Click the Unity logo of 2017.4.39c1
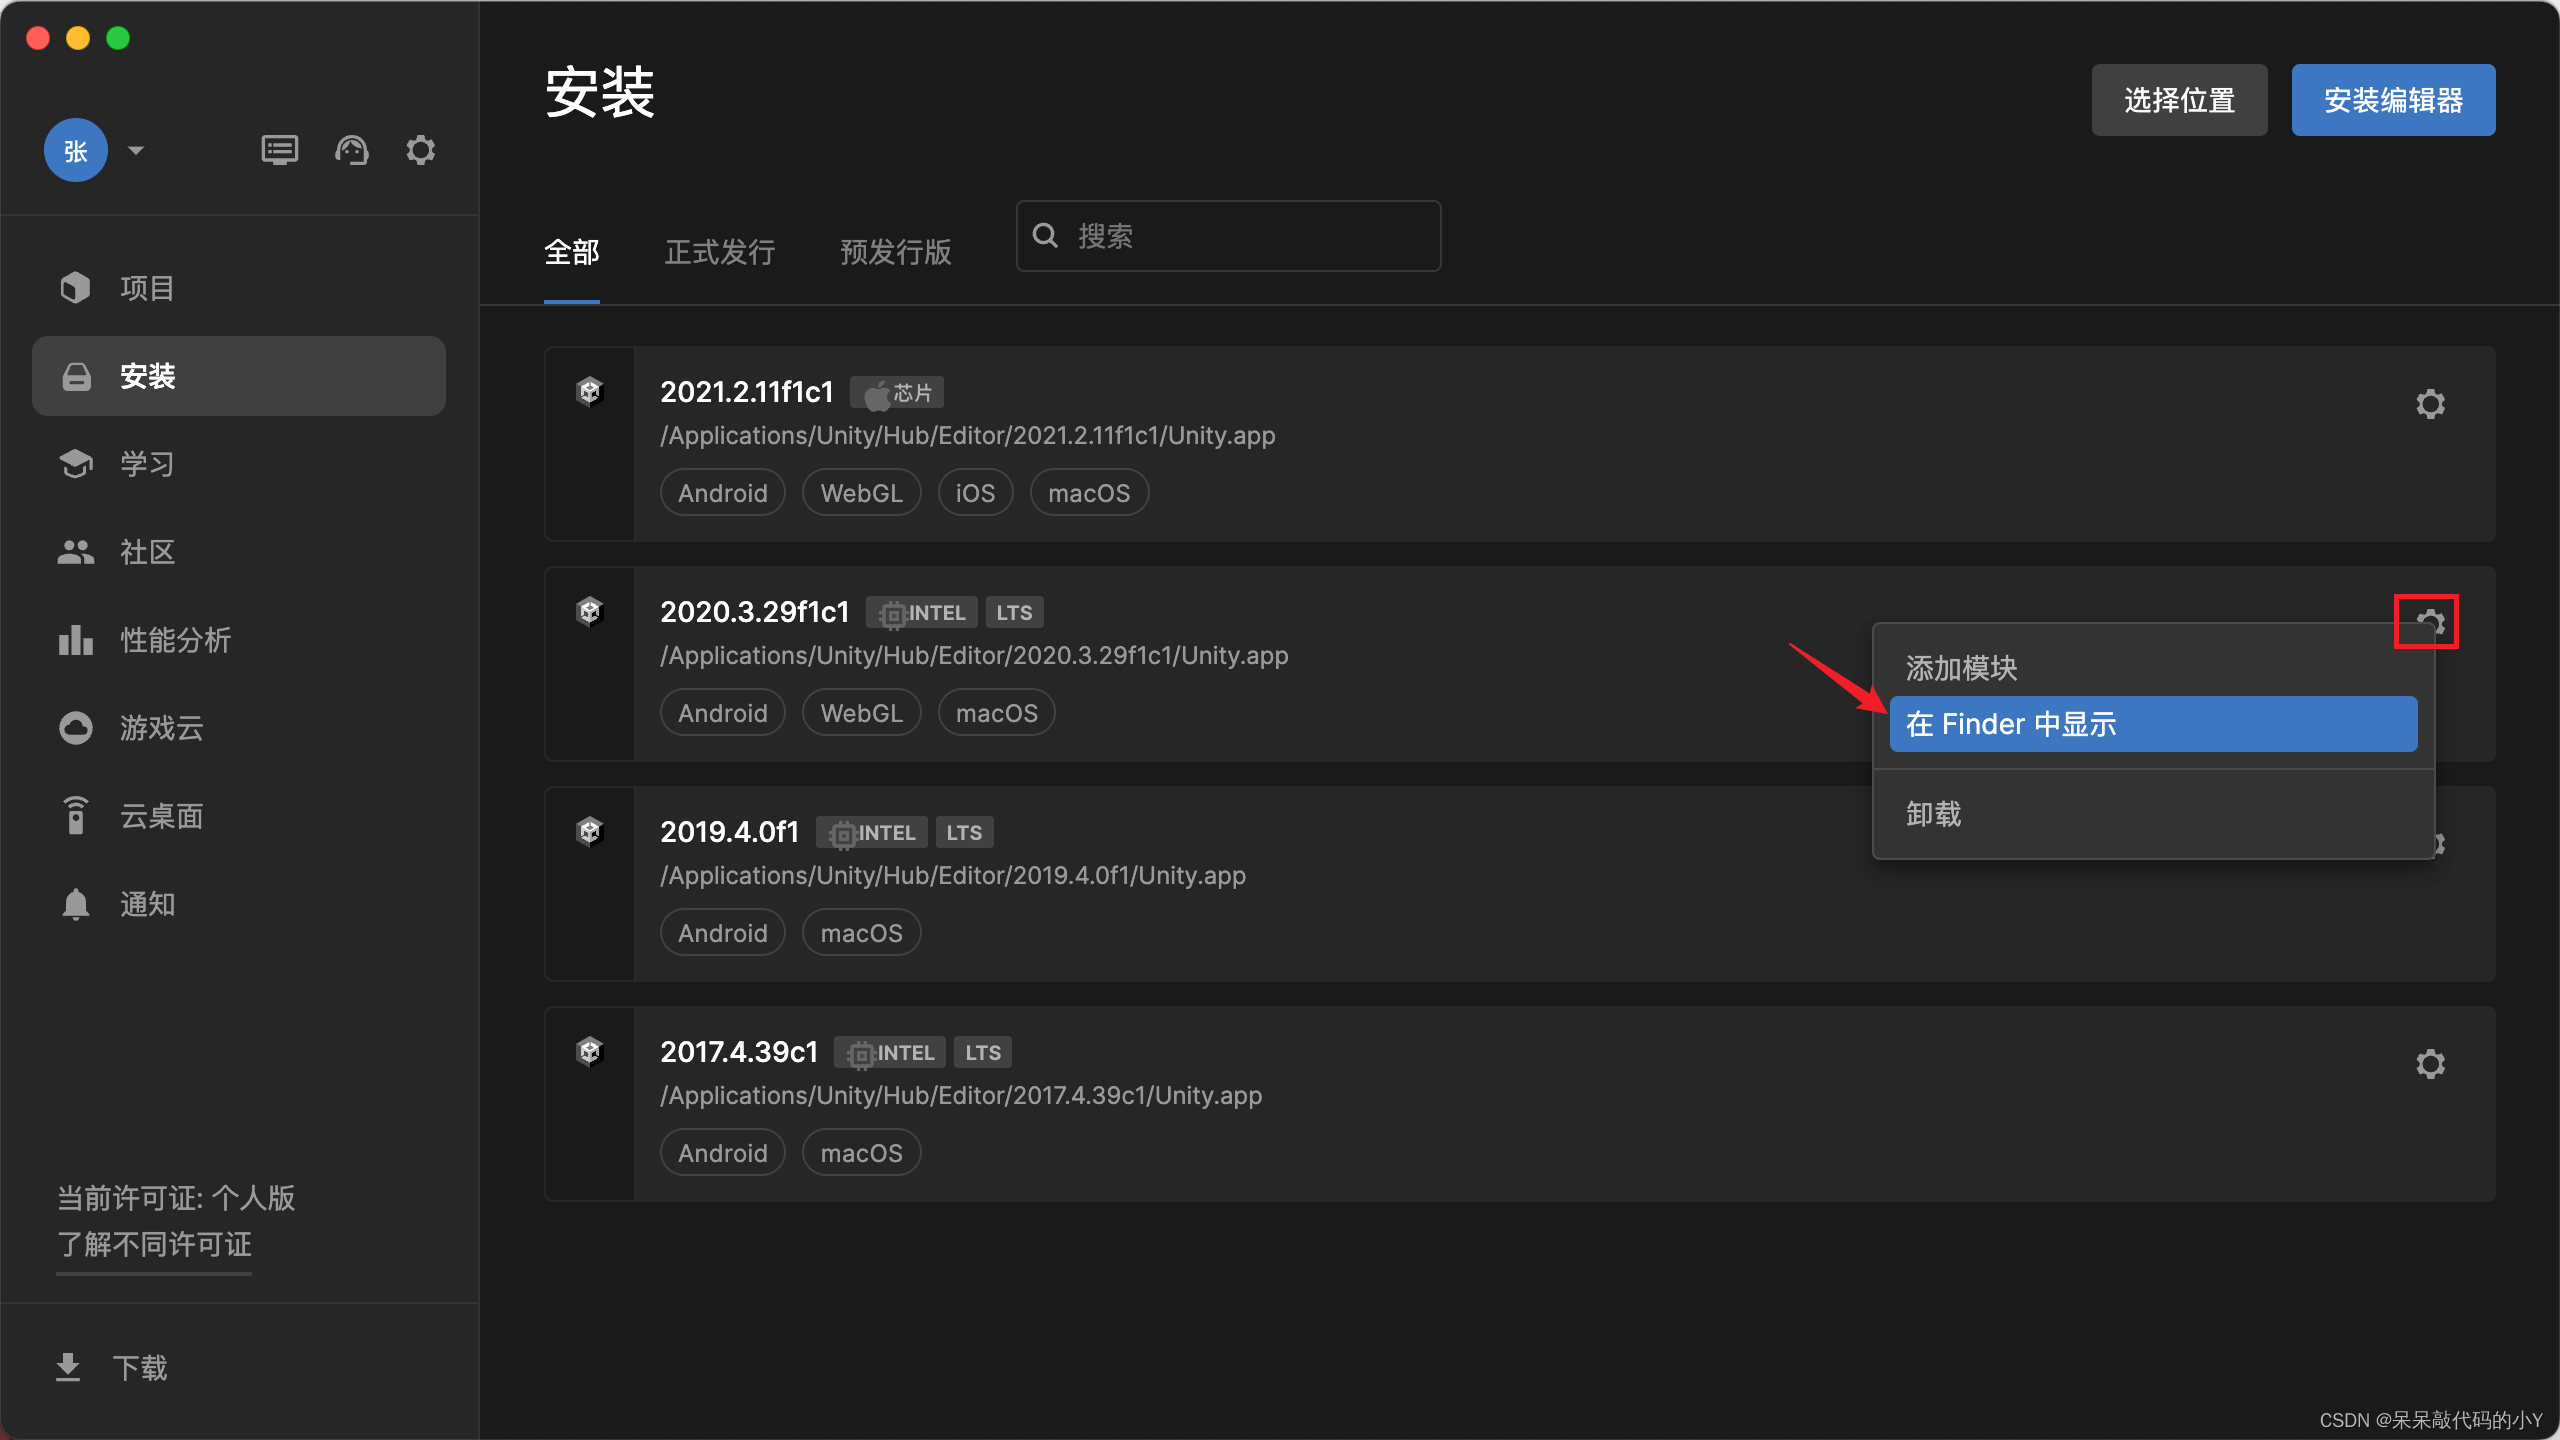2560x1440 pixels. (590, 1052)
